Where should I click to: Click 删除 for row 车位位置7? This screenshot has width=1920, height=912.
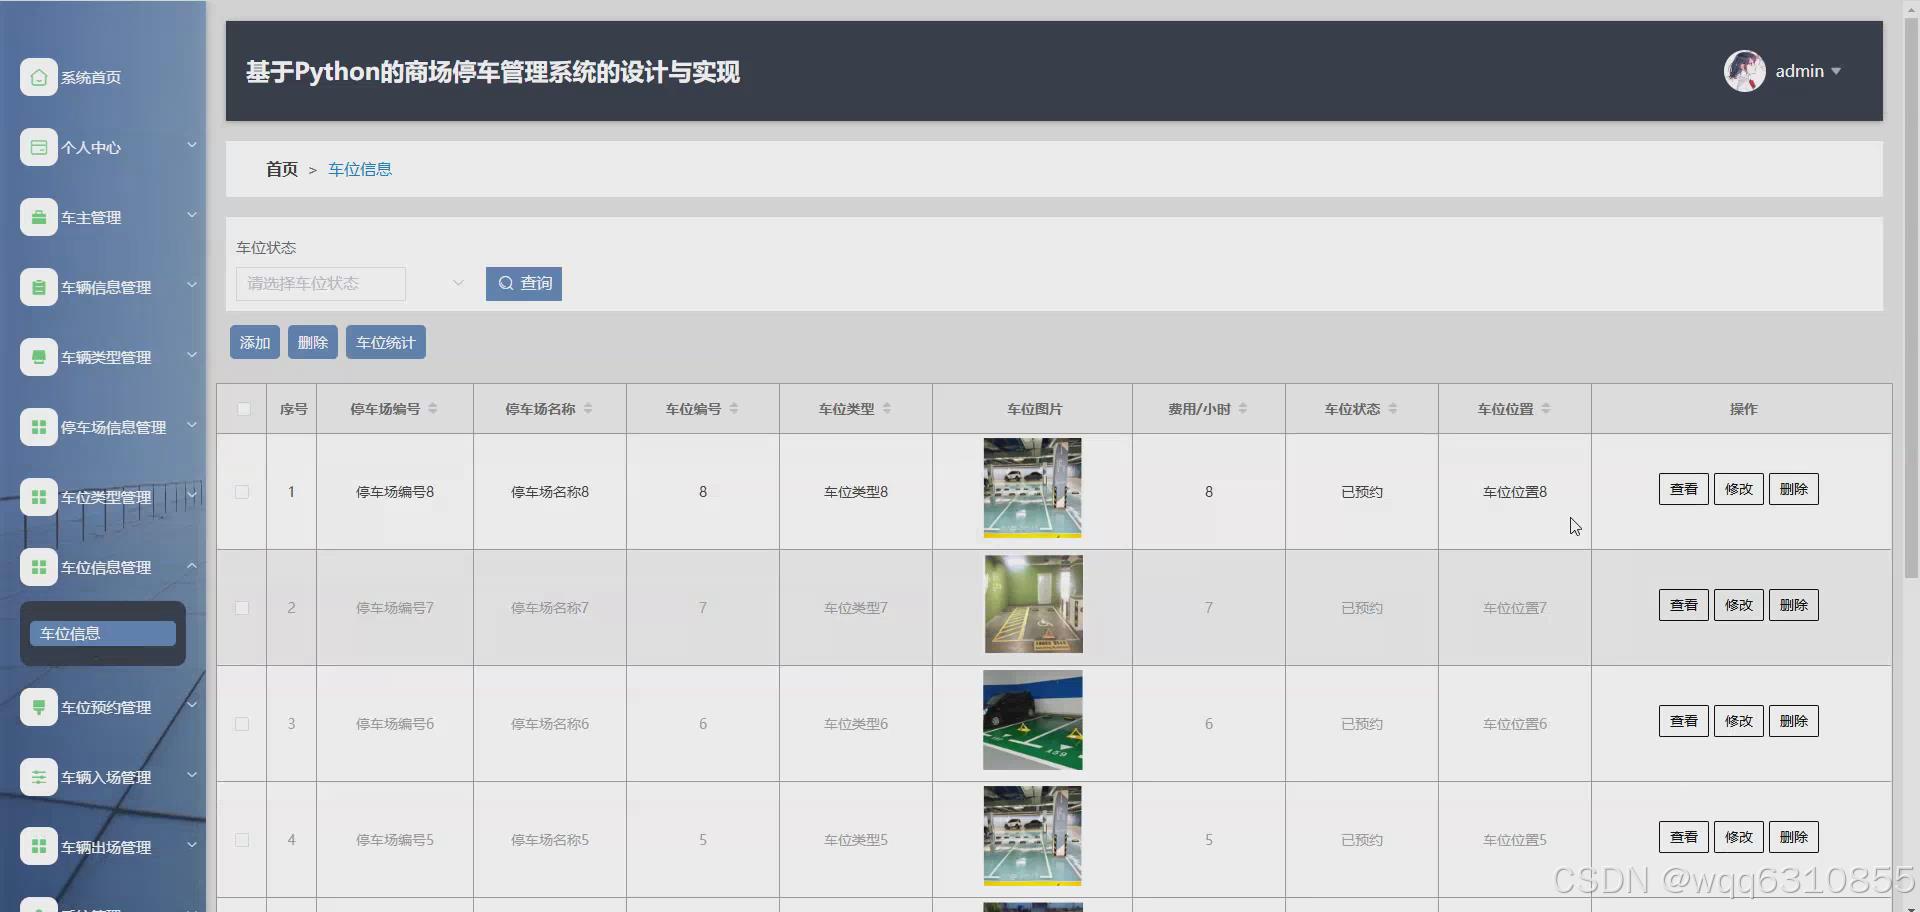(x=1794, y=605)
